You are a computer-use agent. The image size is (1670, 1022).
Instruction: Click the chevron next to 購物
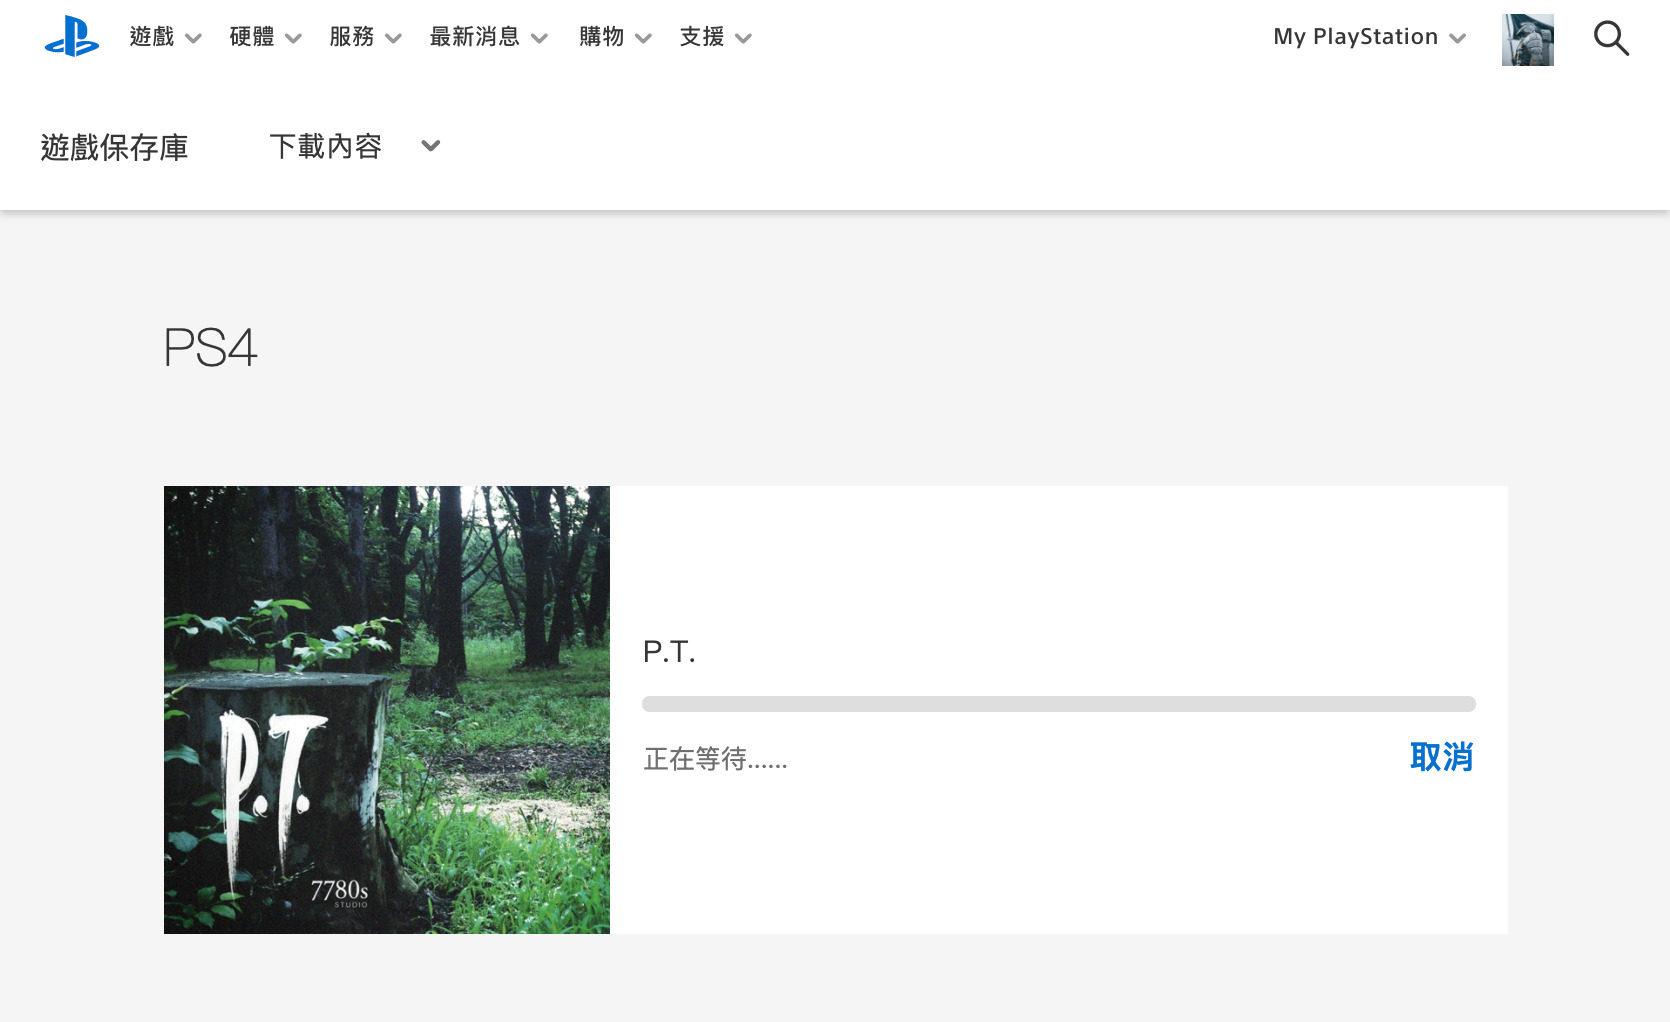point(643,39)
